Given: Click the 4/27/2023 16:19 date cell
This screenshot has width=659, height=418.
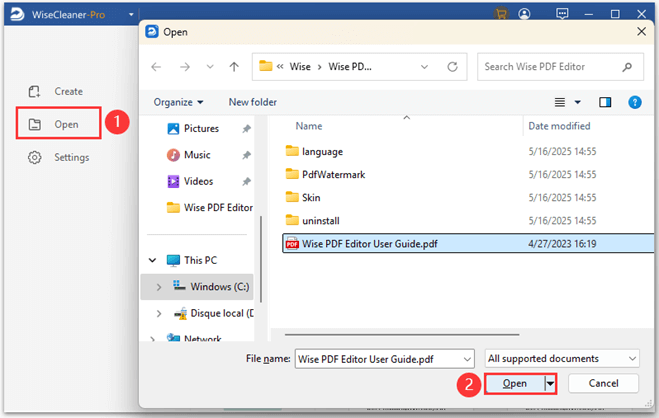Looking at the screenshot, I should tap(562, 244).
